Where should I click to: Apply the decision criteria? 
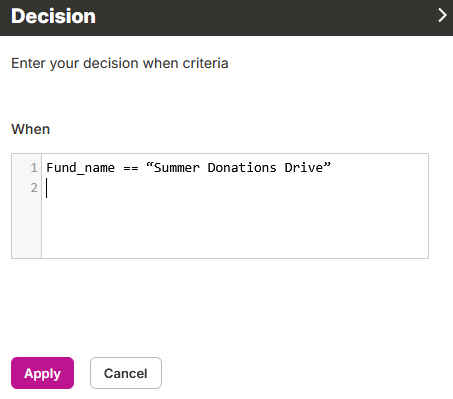click(42, 373)
